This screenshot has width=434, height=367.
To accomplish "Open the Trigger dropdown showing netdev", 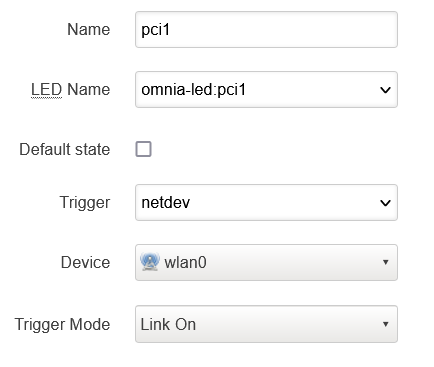I will 266,202.
